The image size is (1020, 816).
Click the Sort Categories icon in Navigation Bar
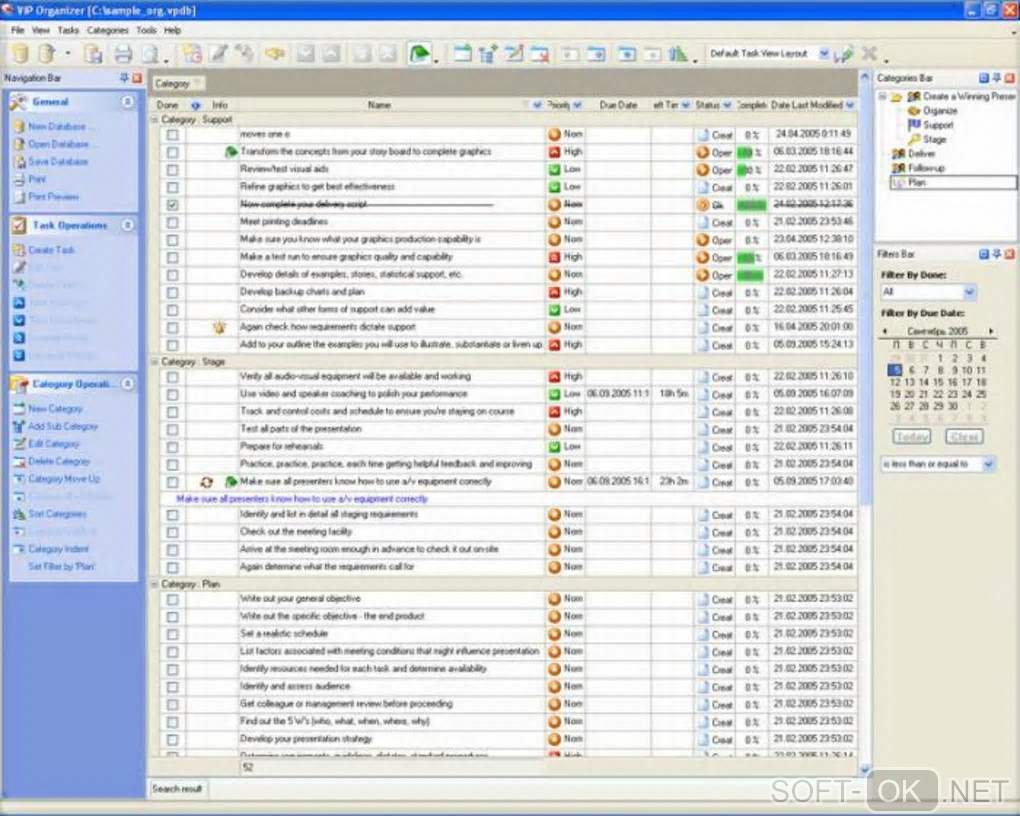point(19,514)
